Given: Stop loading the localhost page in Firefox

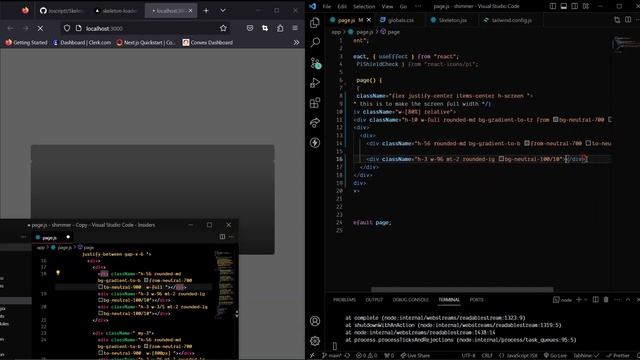Looking at the screenshot, I should (x=40, y=28).
